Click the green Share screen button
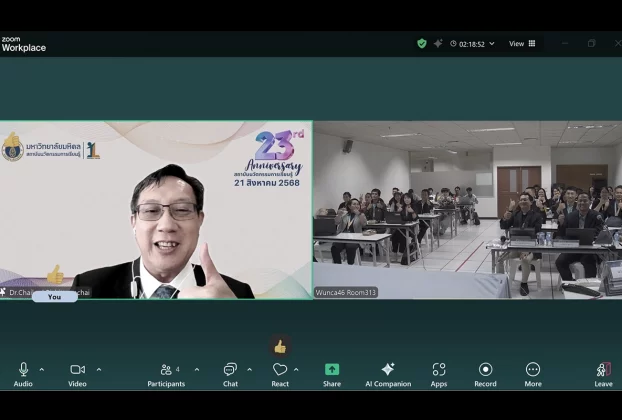622x420 pixels. click(332, 374)
